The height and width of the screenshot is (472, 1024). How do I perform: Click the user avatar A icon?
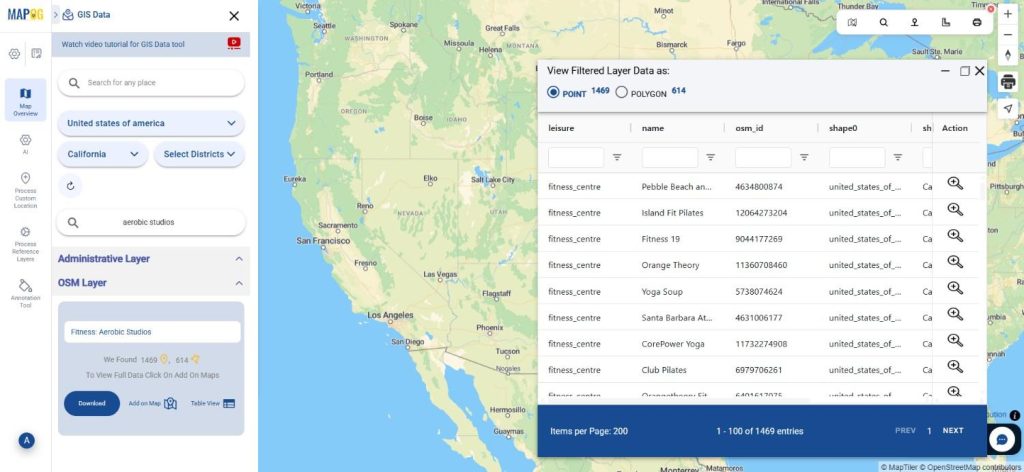pyautogui.click(x=27, y=441)
